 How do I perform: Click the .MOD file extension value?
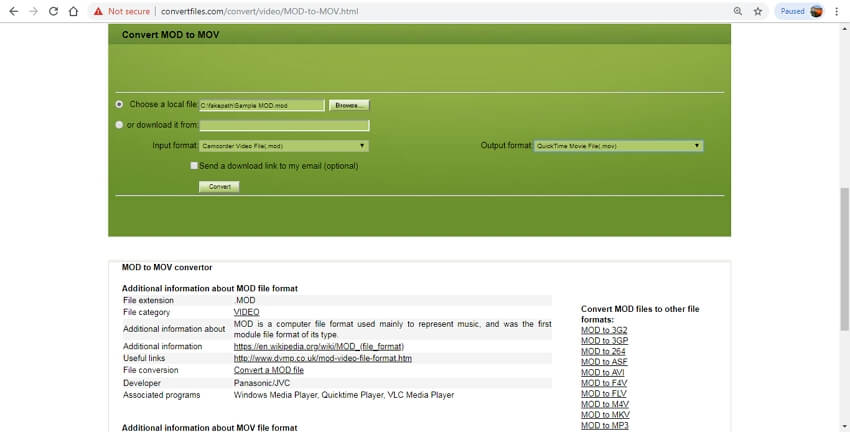244,300
